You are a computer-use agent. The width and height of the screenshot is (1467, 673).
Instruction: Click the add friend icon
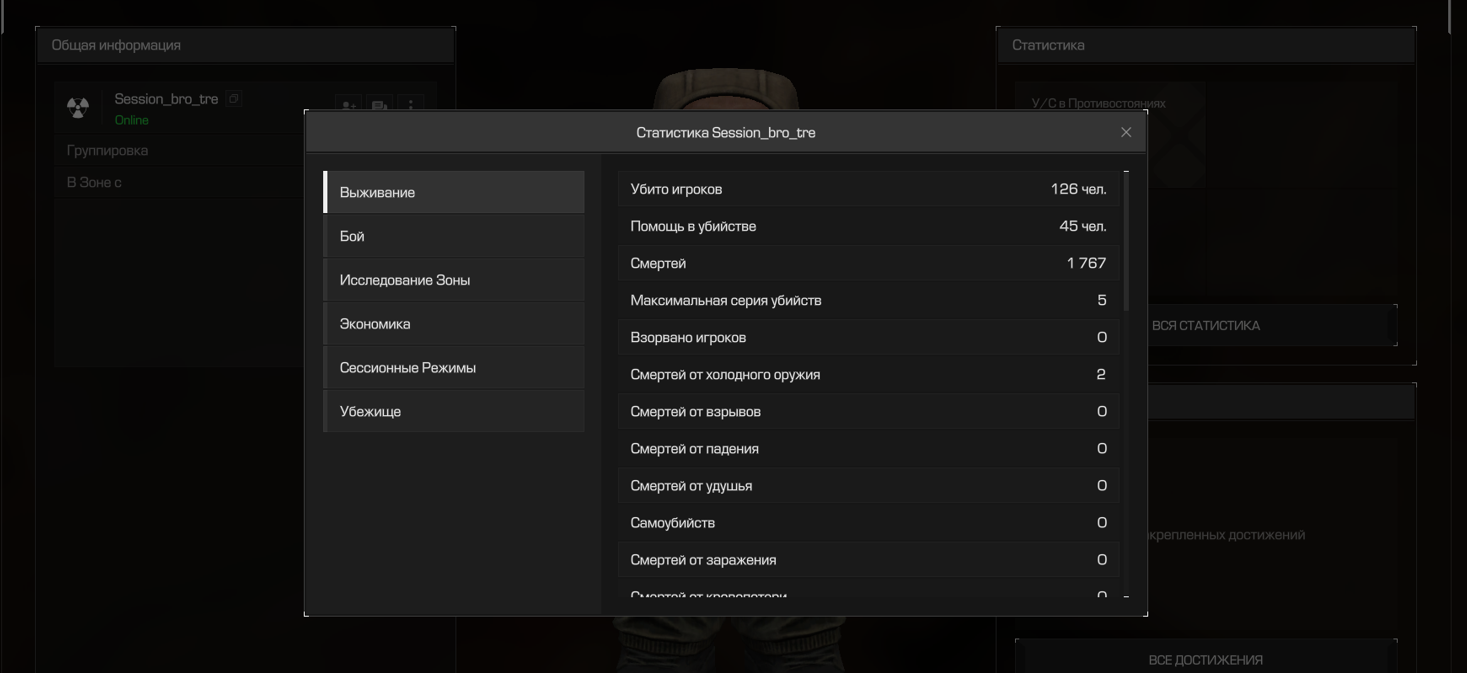[348, 106]
